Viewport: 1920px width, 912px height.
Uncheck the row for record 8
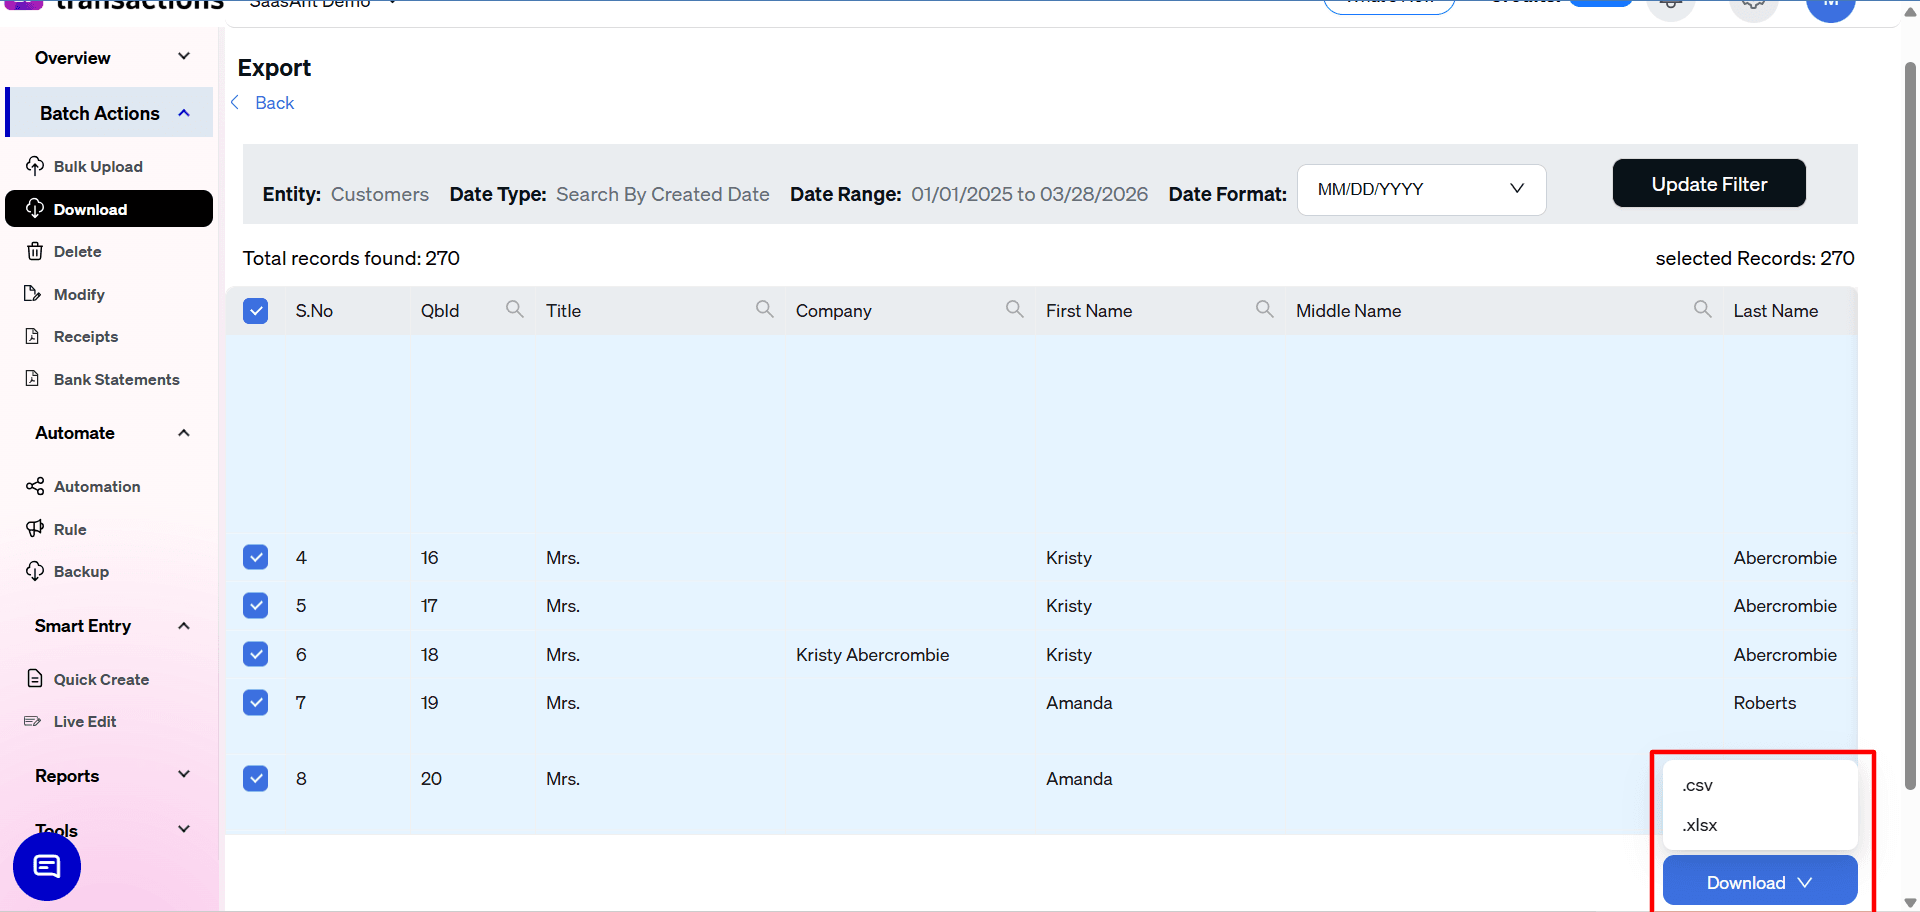(x=256, y=778)
